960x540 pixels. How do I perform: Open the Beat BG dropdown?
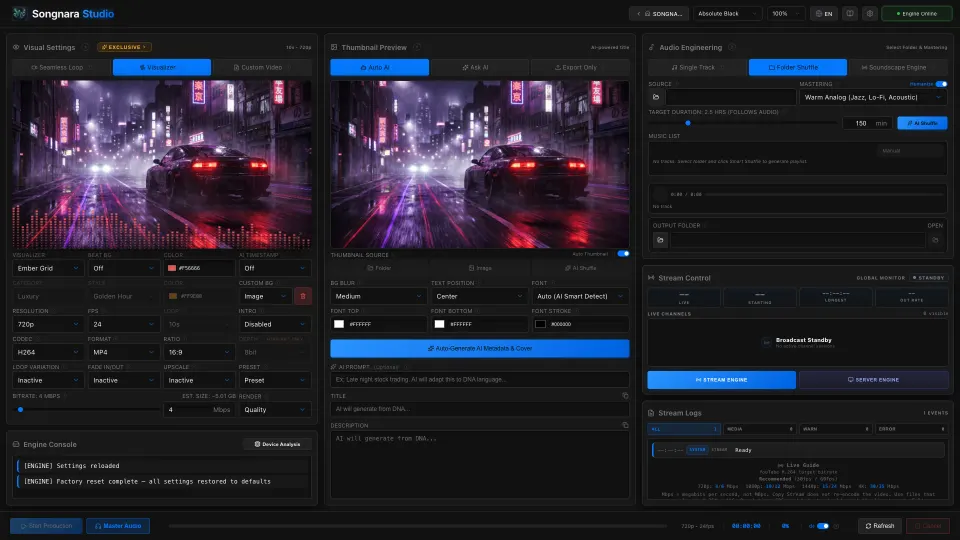(122, 268)
